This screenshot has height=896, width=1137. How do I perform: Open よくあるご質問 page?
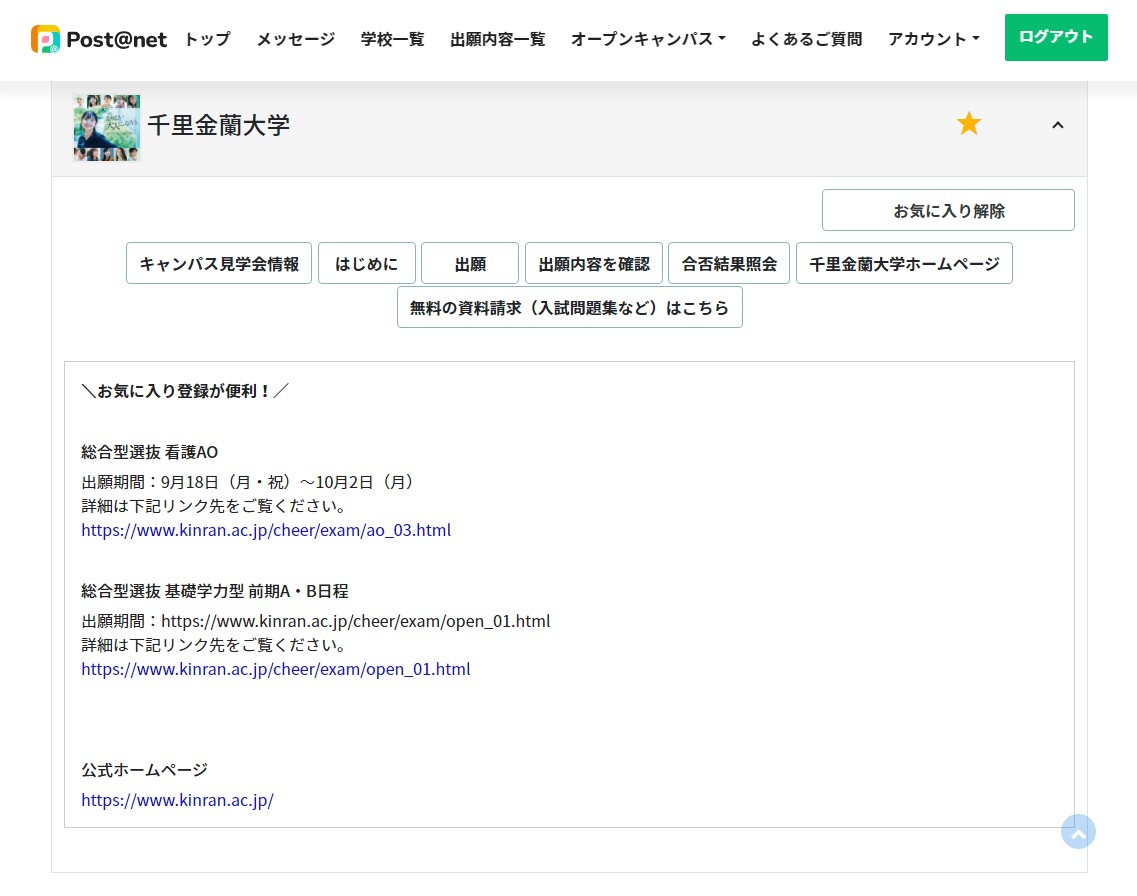coord(806,39)
